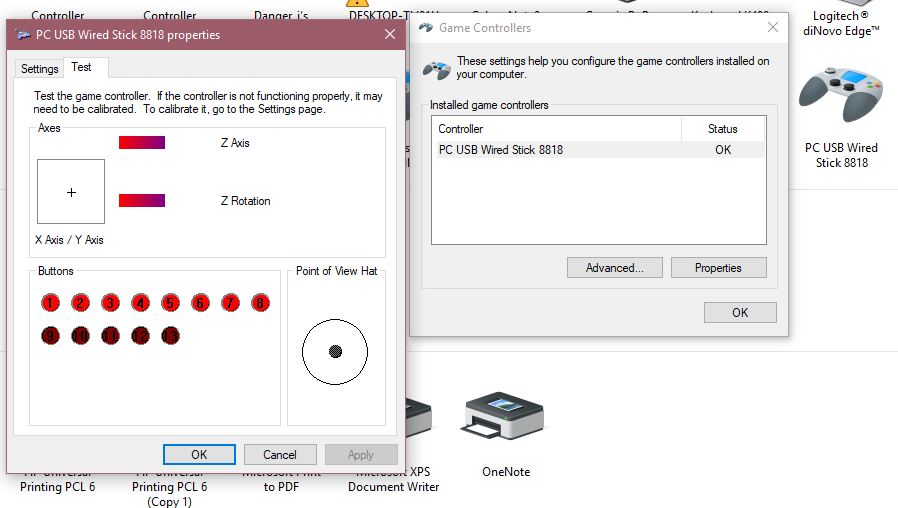Click the Z Axis label
The image size is (898, 508).
pos(235,143)
